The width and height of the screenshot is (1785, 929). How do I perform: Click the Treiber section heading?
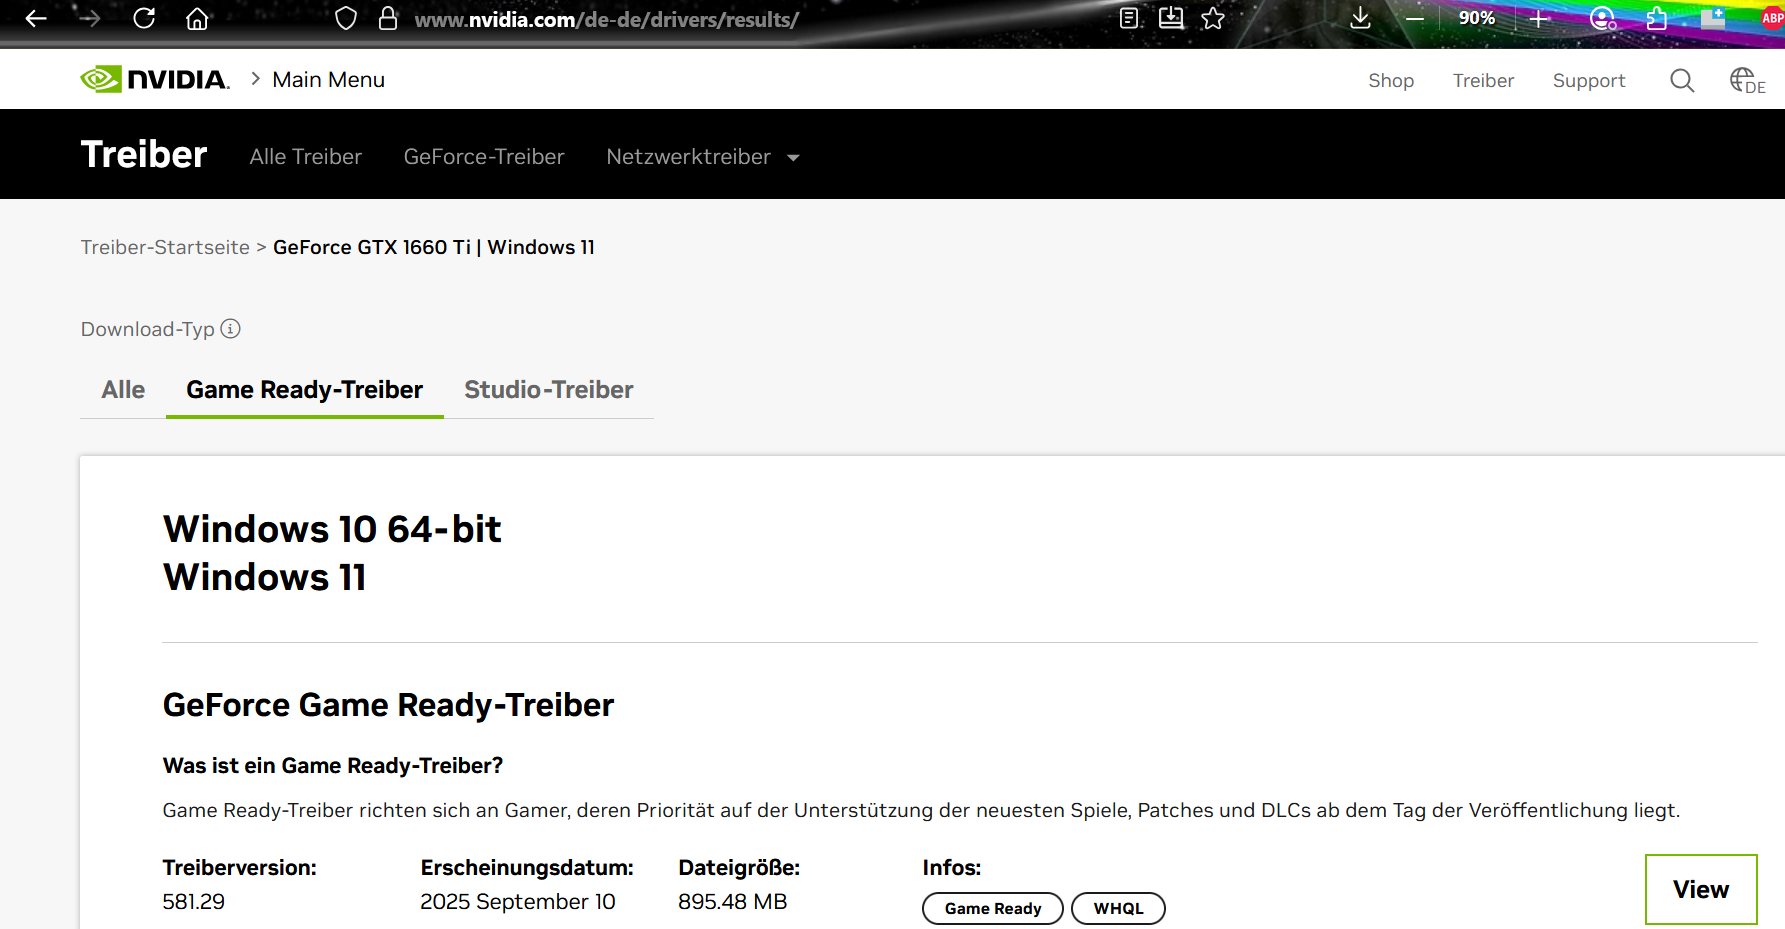click(x=144, y=155)
